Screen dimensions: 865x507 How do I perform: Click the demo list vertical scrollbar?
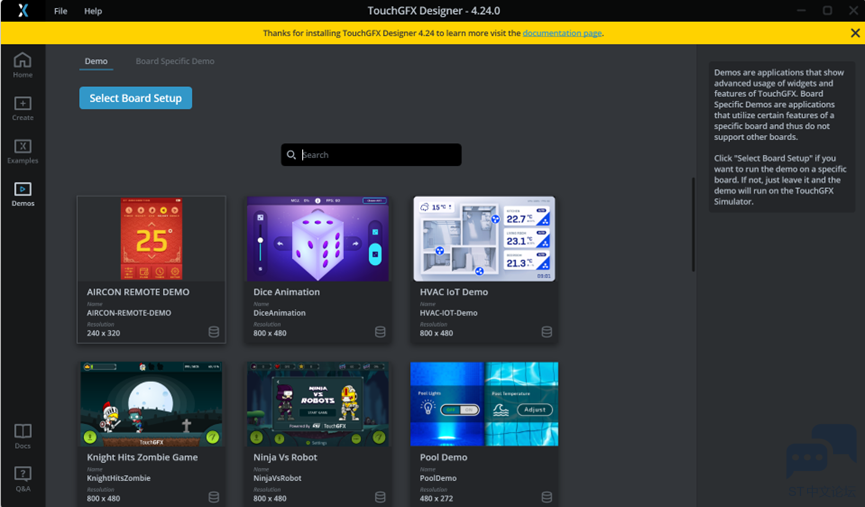(693, 224)
